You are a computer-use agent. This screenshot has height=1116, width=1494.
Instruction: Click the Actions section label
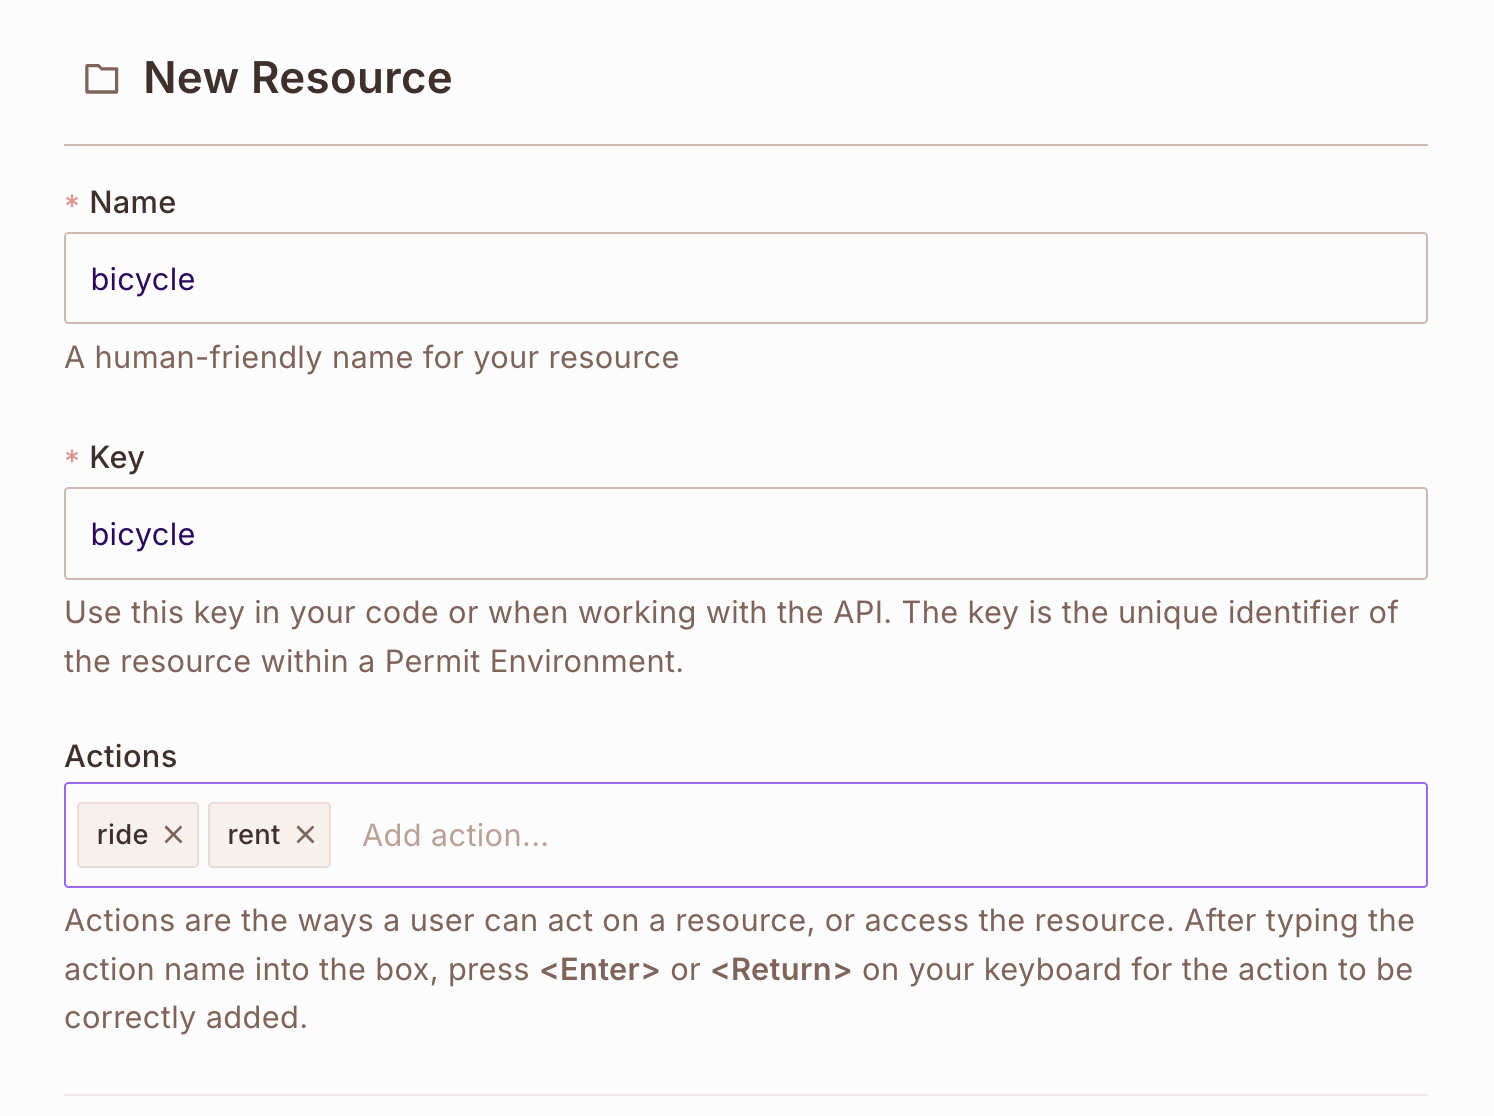(x=120, y=756)
